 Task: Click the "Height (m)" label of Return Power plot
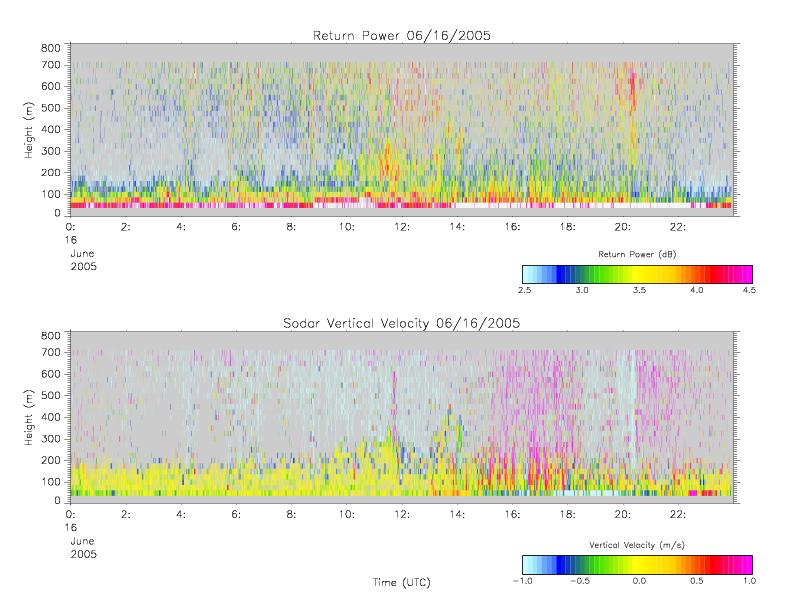[x=28, y=130]
